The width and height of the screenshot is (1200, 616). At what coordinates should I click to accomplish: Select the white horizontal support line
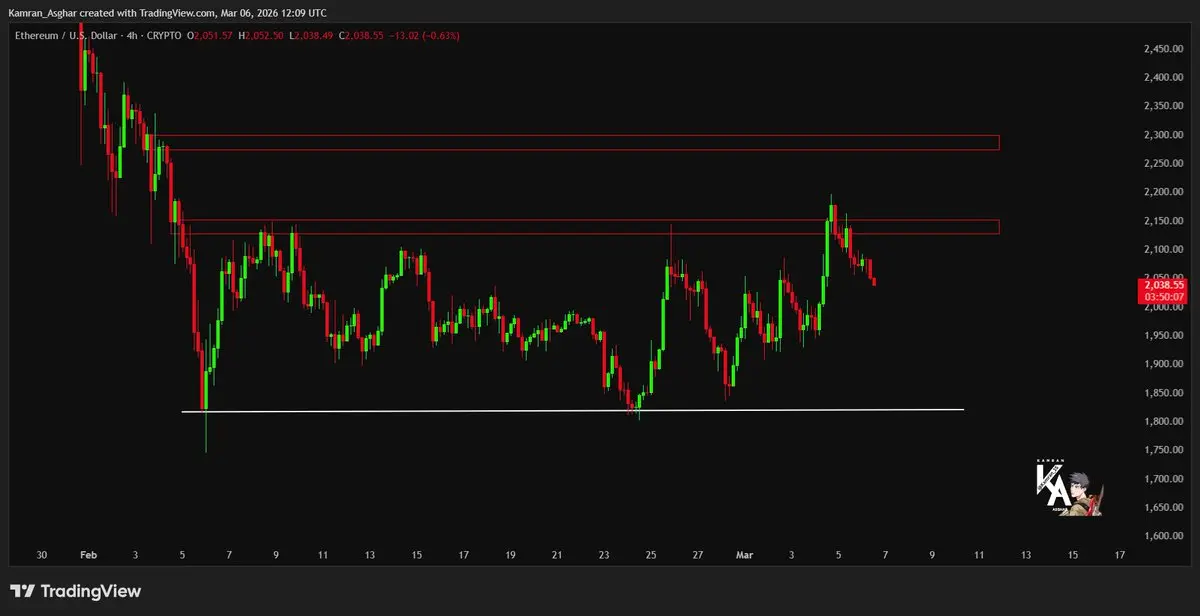tap(573, 410)
